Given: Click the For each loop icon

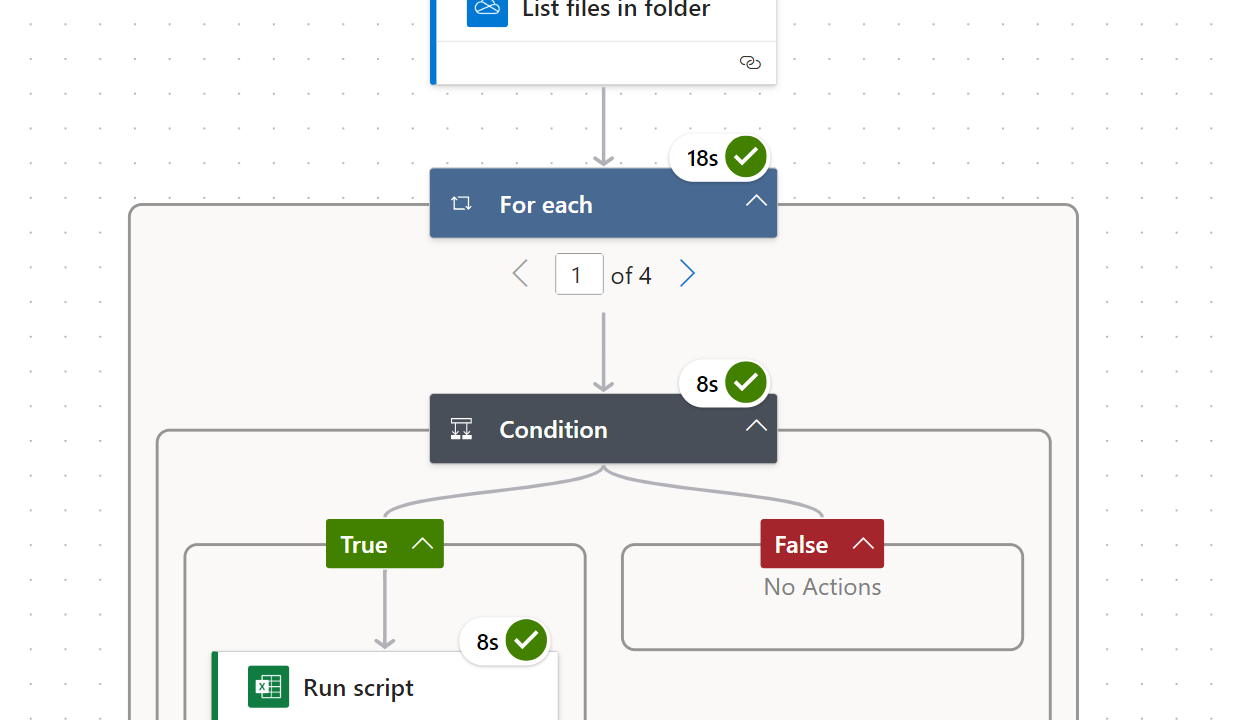Looking at the screenshot, I should [x=461, y=204].
